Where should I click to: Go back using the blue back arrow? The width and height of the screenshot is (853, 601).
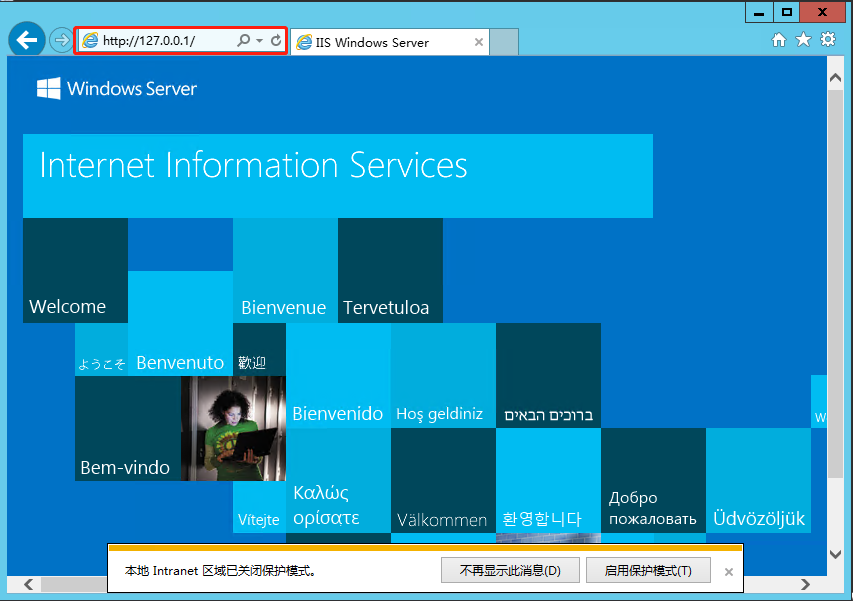click(26, 39)
